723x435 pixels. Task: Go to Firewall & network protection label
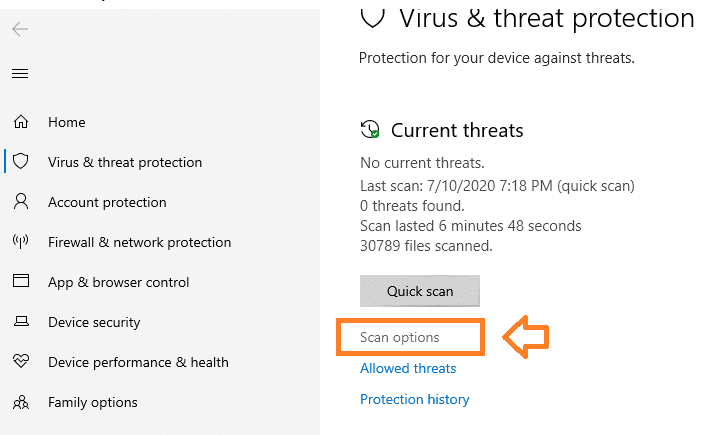click(x=139, y=242)
